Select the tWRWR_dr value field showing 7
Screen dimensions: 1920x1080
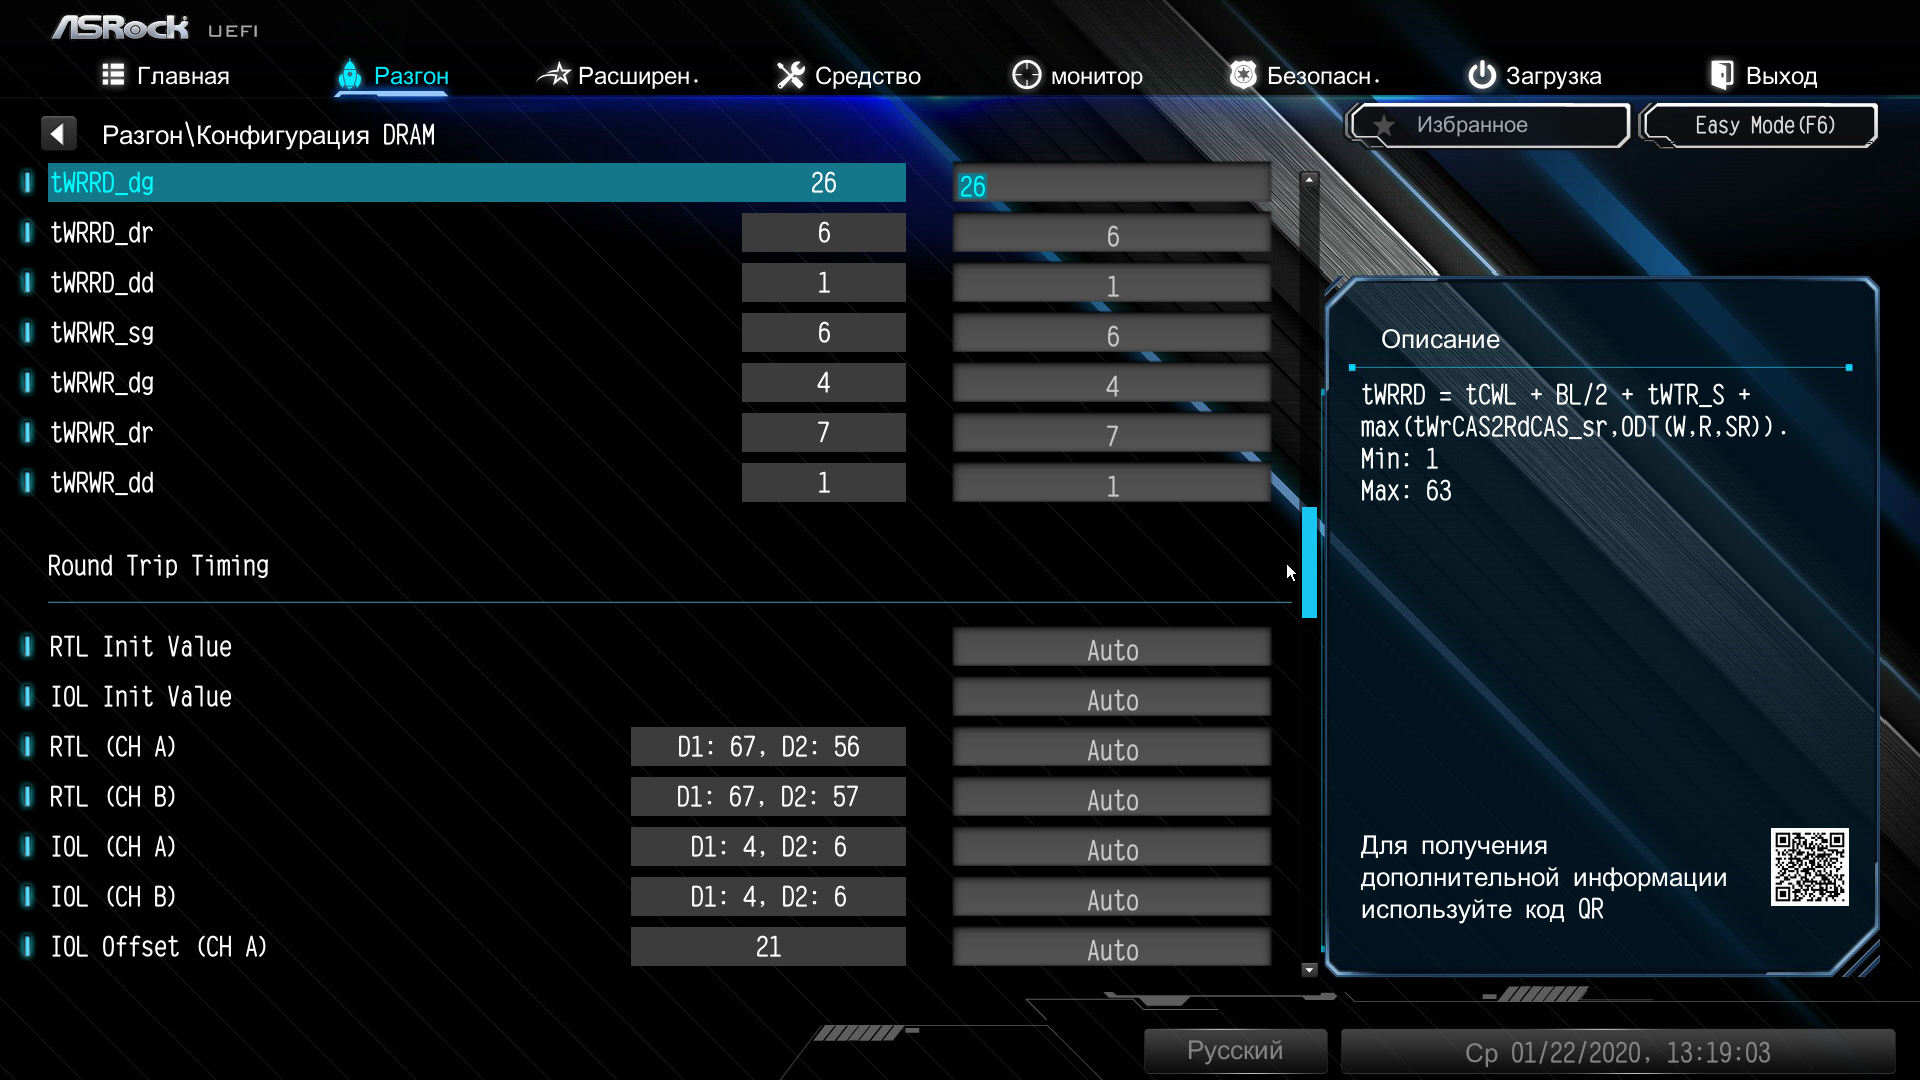[x=1111, y=435]
